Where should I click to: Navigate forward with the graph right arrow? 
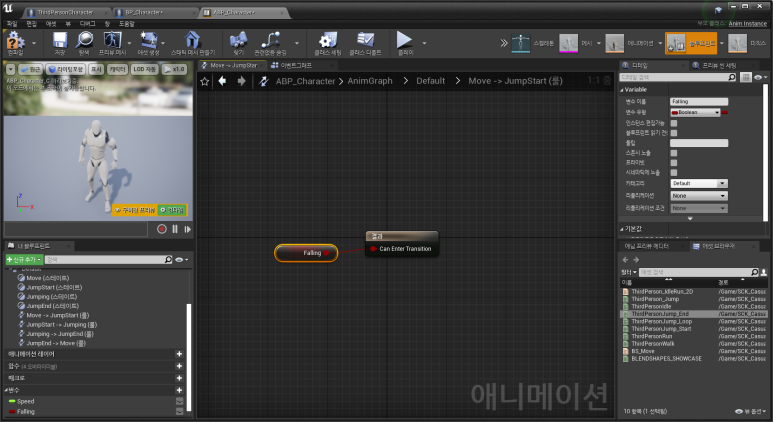pos(241,81)
